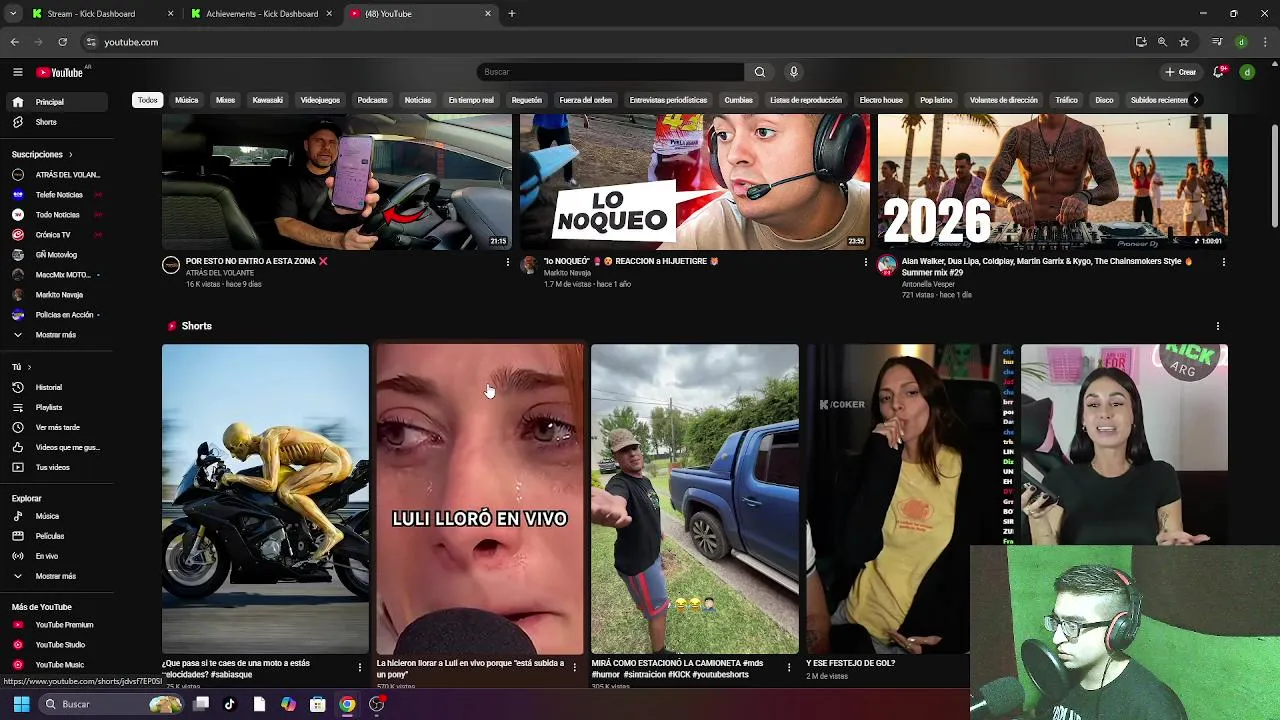The width and height of the screenshot is (1280, 720).
Task: Open options for POR ESTO NO ENTRO video
Action: pos(508,262)
